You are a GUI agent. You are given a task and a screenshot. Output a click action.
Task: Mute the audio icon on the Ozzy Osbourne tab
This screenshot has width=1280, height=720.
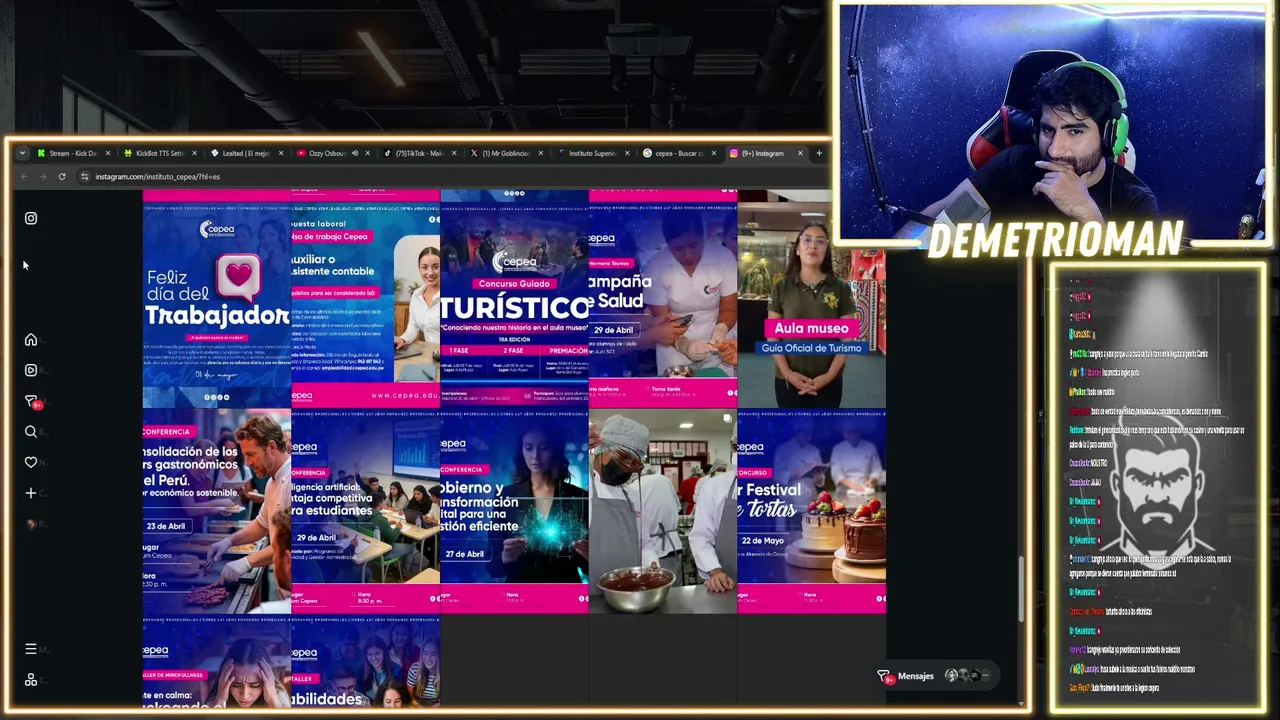point(354,153)
